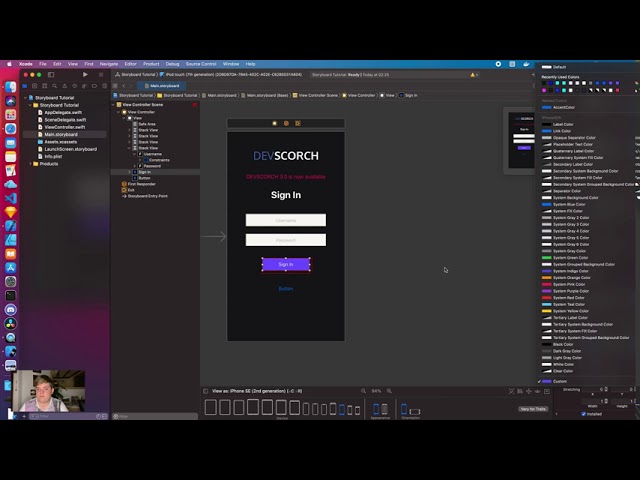This screenshot has width=640, height=480.
Task: Open the Source Control menu
Action: (x=201, y=64)
